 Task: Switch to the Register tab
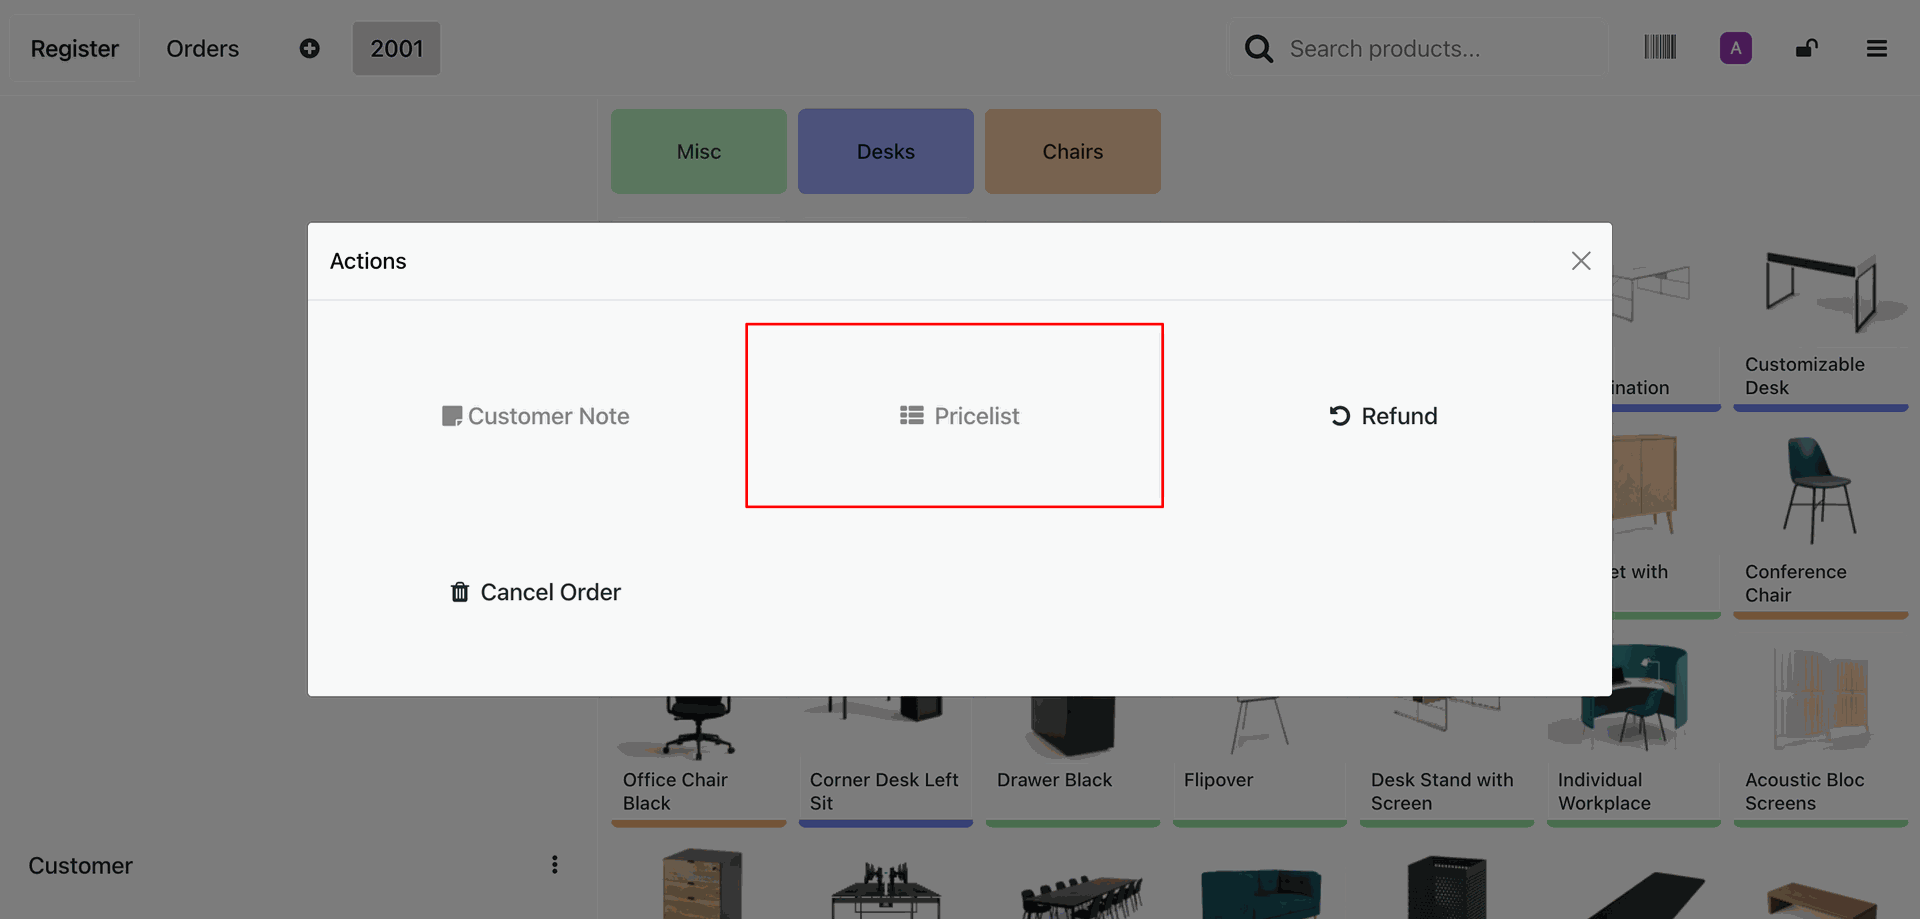tap(75, 49)
